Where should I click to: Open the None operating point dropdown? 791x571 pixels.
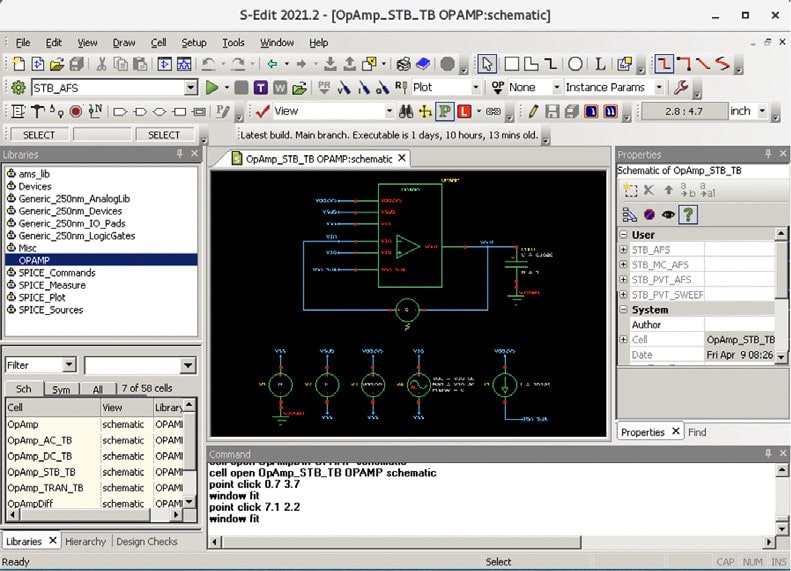(556, 88)
